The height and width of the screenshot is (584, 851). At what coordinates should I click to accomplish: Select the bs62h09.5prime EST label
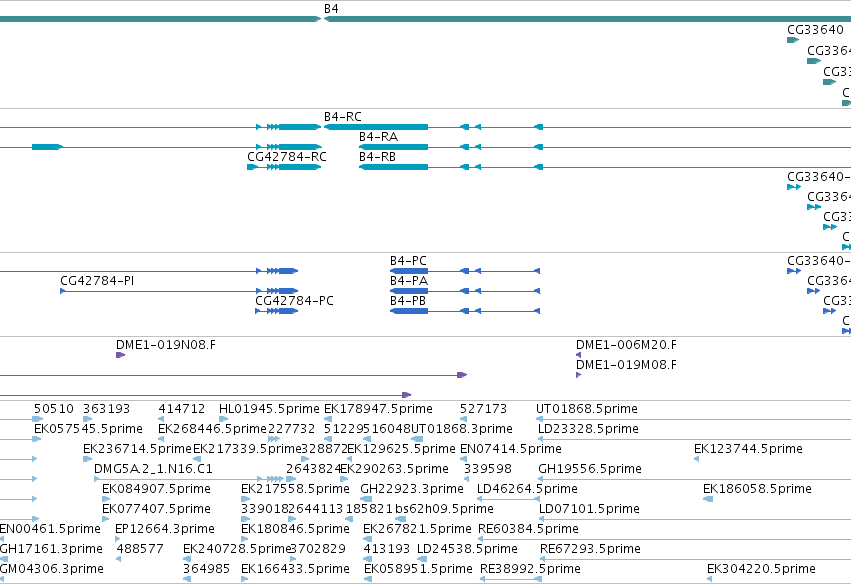pyautogui.click(x=444, y=510)
